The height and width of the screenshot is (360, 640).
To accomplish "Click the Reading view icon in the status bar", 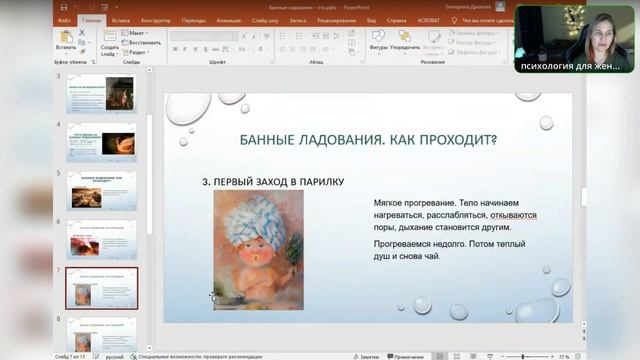I will point(473,357).
